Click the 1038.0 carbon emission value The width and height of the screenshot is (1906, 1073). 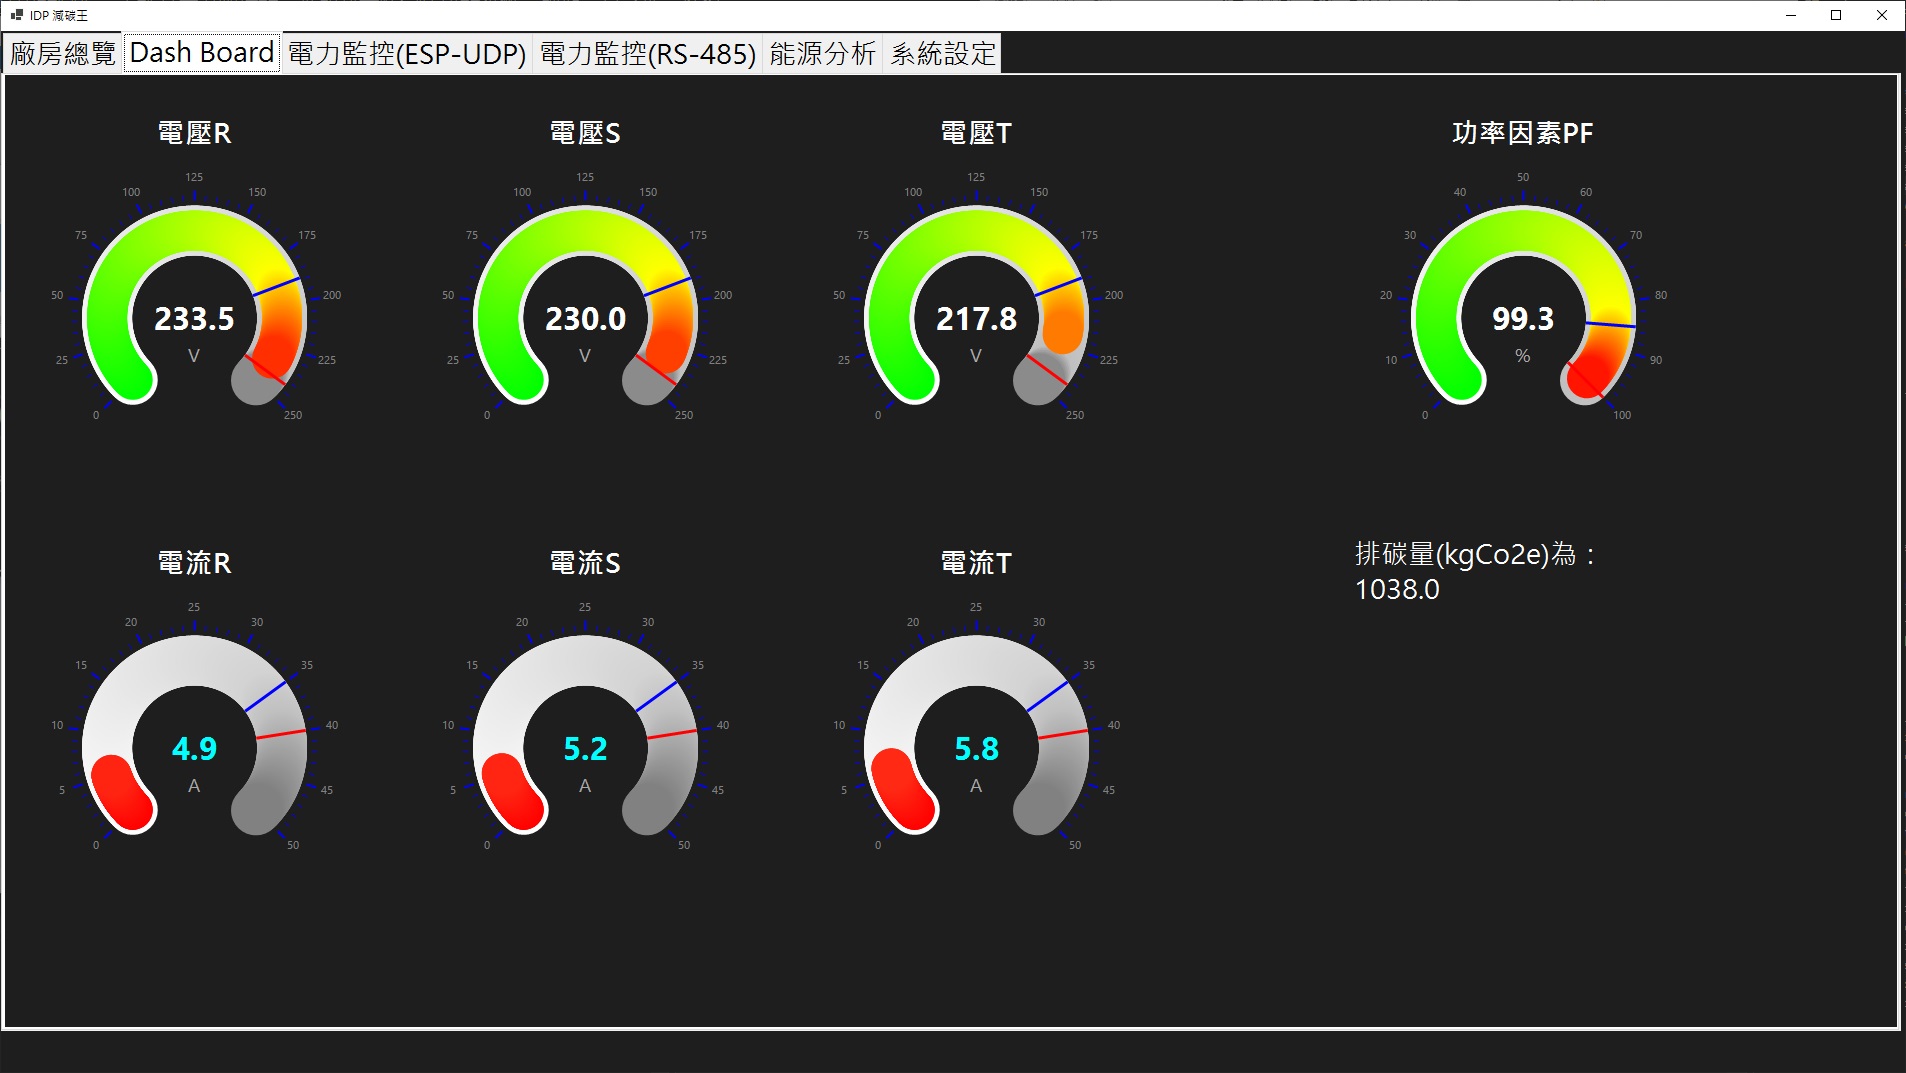pyautogui.click(x=1397, y=590)
